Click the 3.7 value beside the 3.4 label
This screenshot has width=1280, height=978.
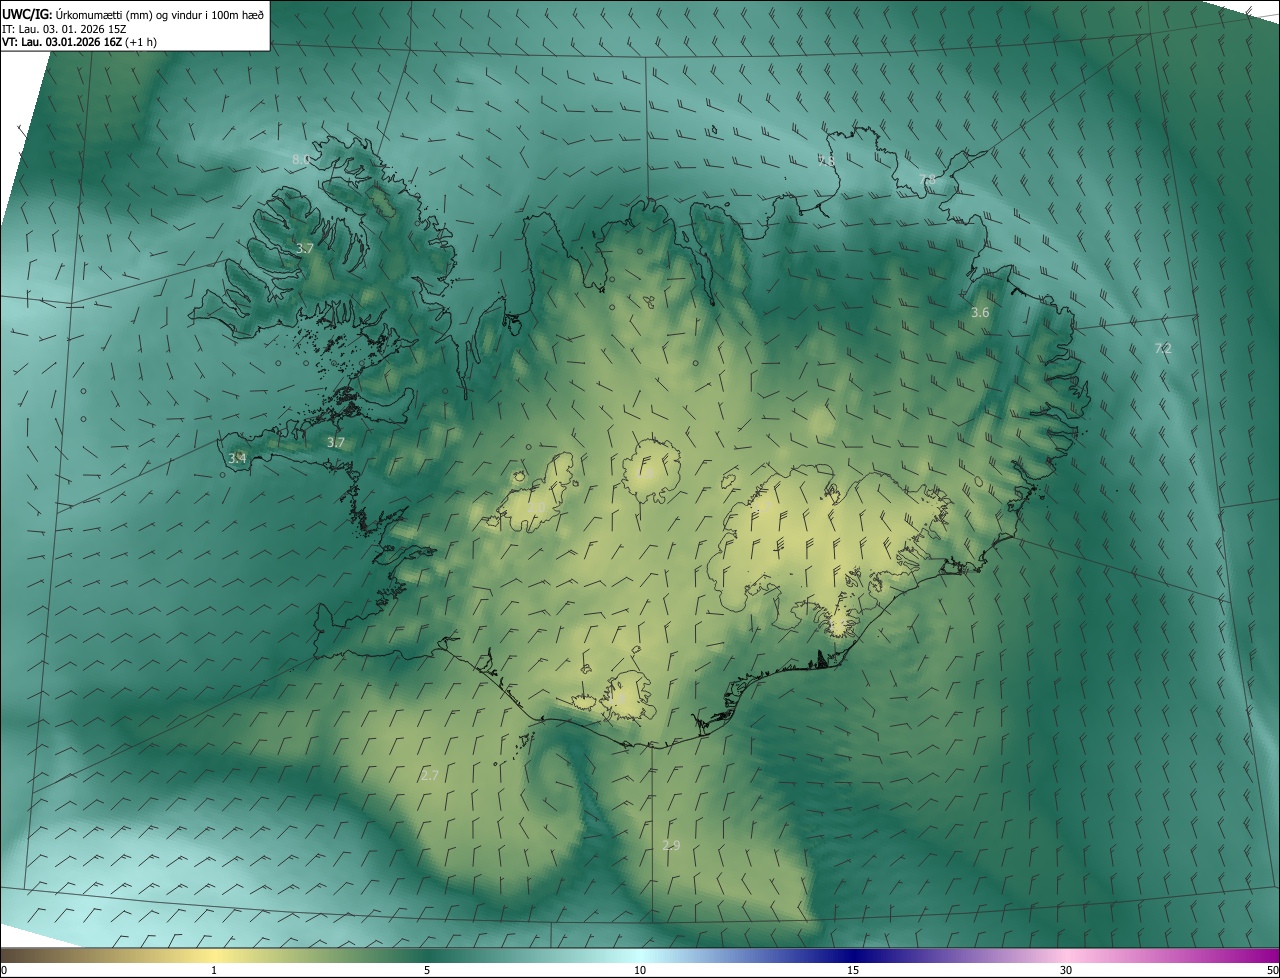[x=336, y=442]
